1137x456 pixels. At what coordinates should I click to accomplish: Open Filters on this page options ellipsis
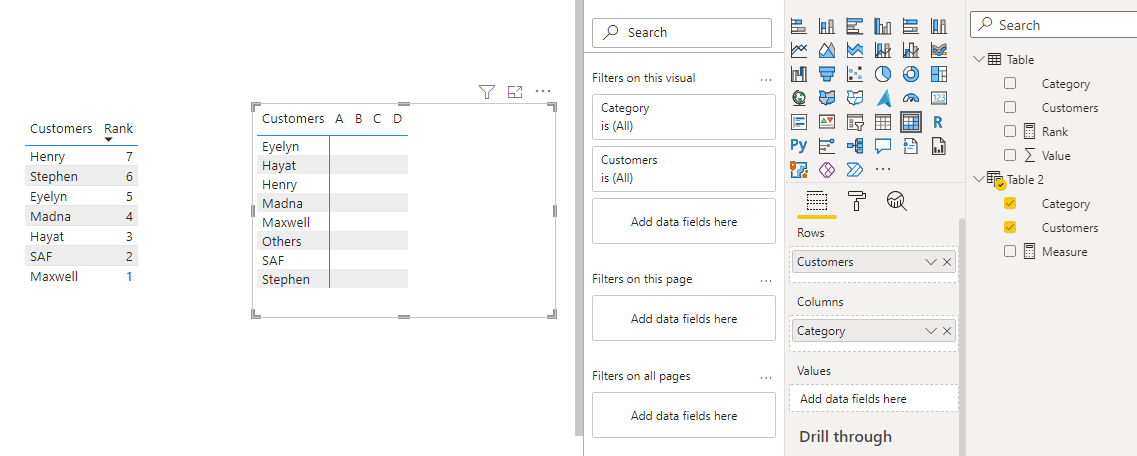point(766,281)
